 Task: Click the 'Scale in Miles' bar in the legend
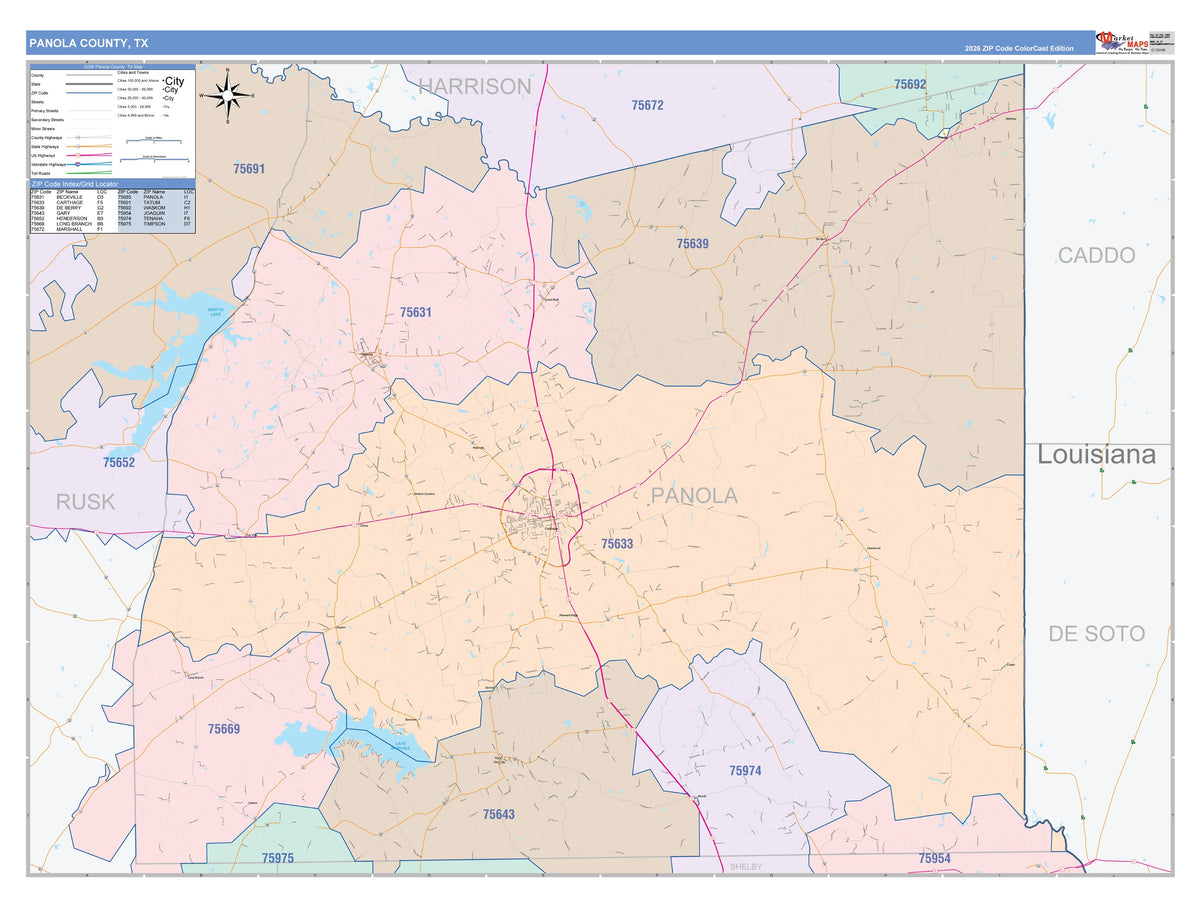[154, 141]
